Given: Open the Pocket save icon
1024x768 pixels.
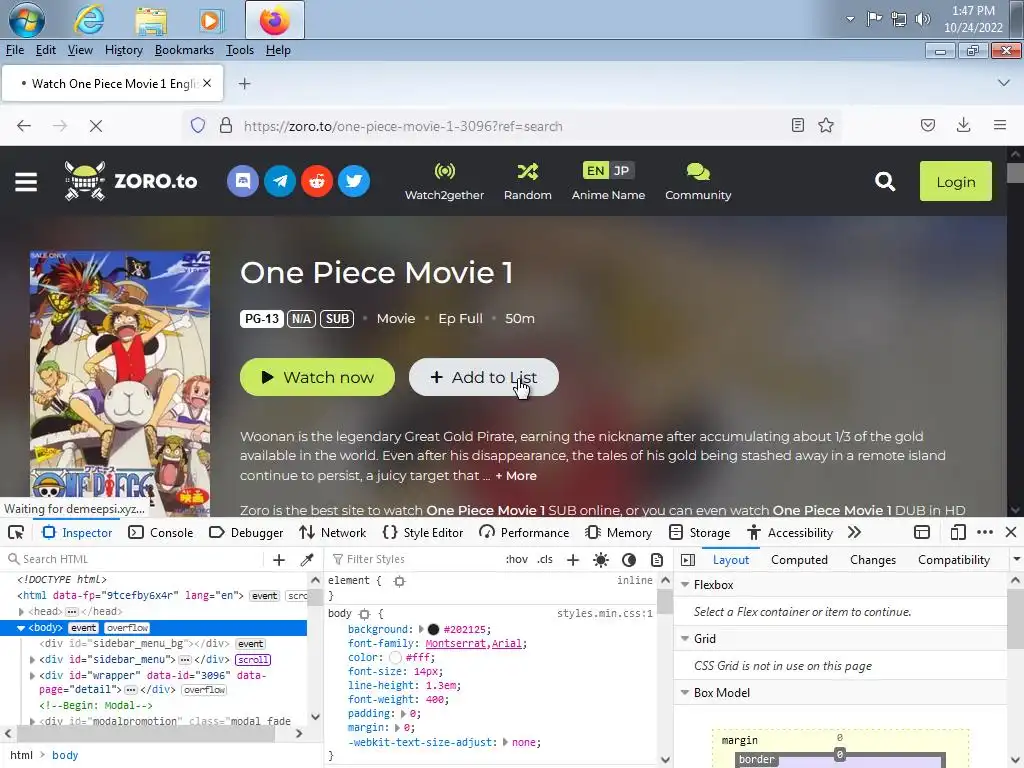Looking at the screenshot, I should pyautogui.click(x=928, y=125).
